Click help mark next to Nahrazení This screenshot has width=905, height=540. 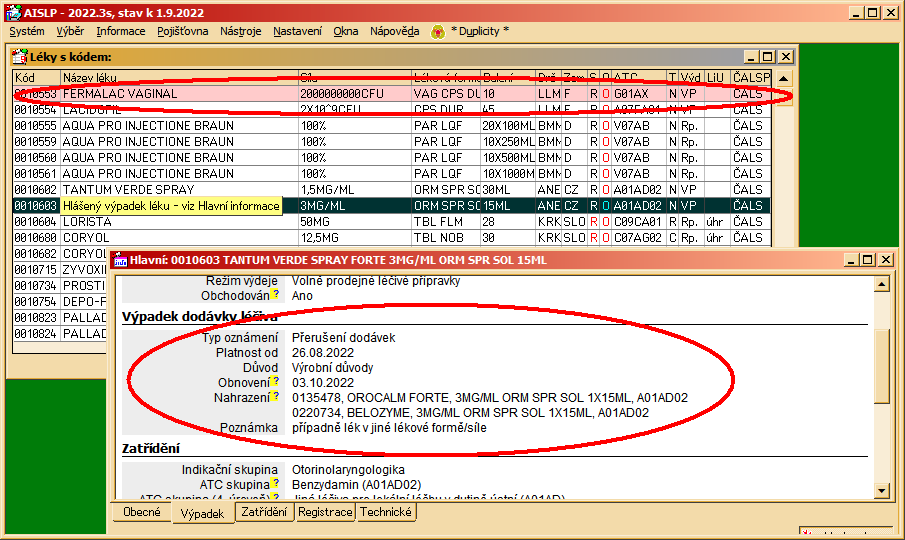(276, 396)
